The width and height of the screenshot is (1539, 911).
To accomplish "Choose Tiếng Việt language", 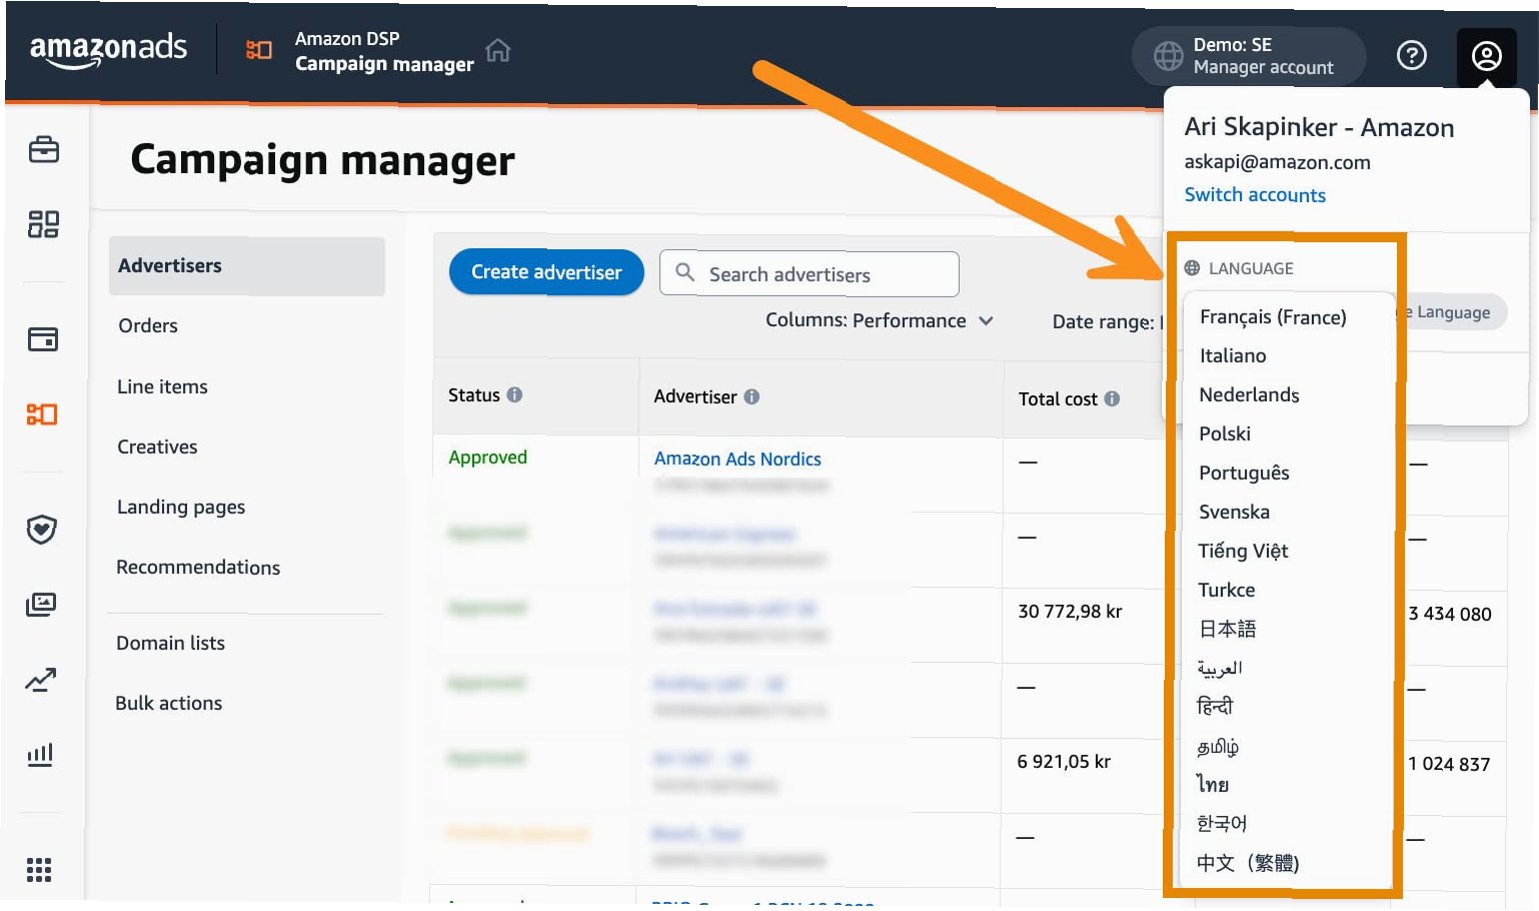I will (x=1243, y=551).
